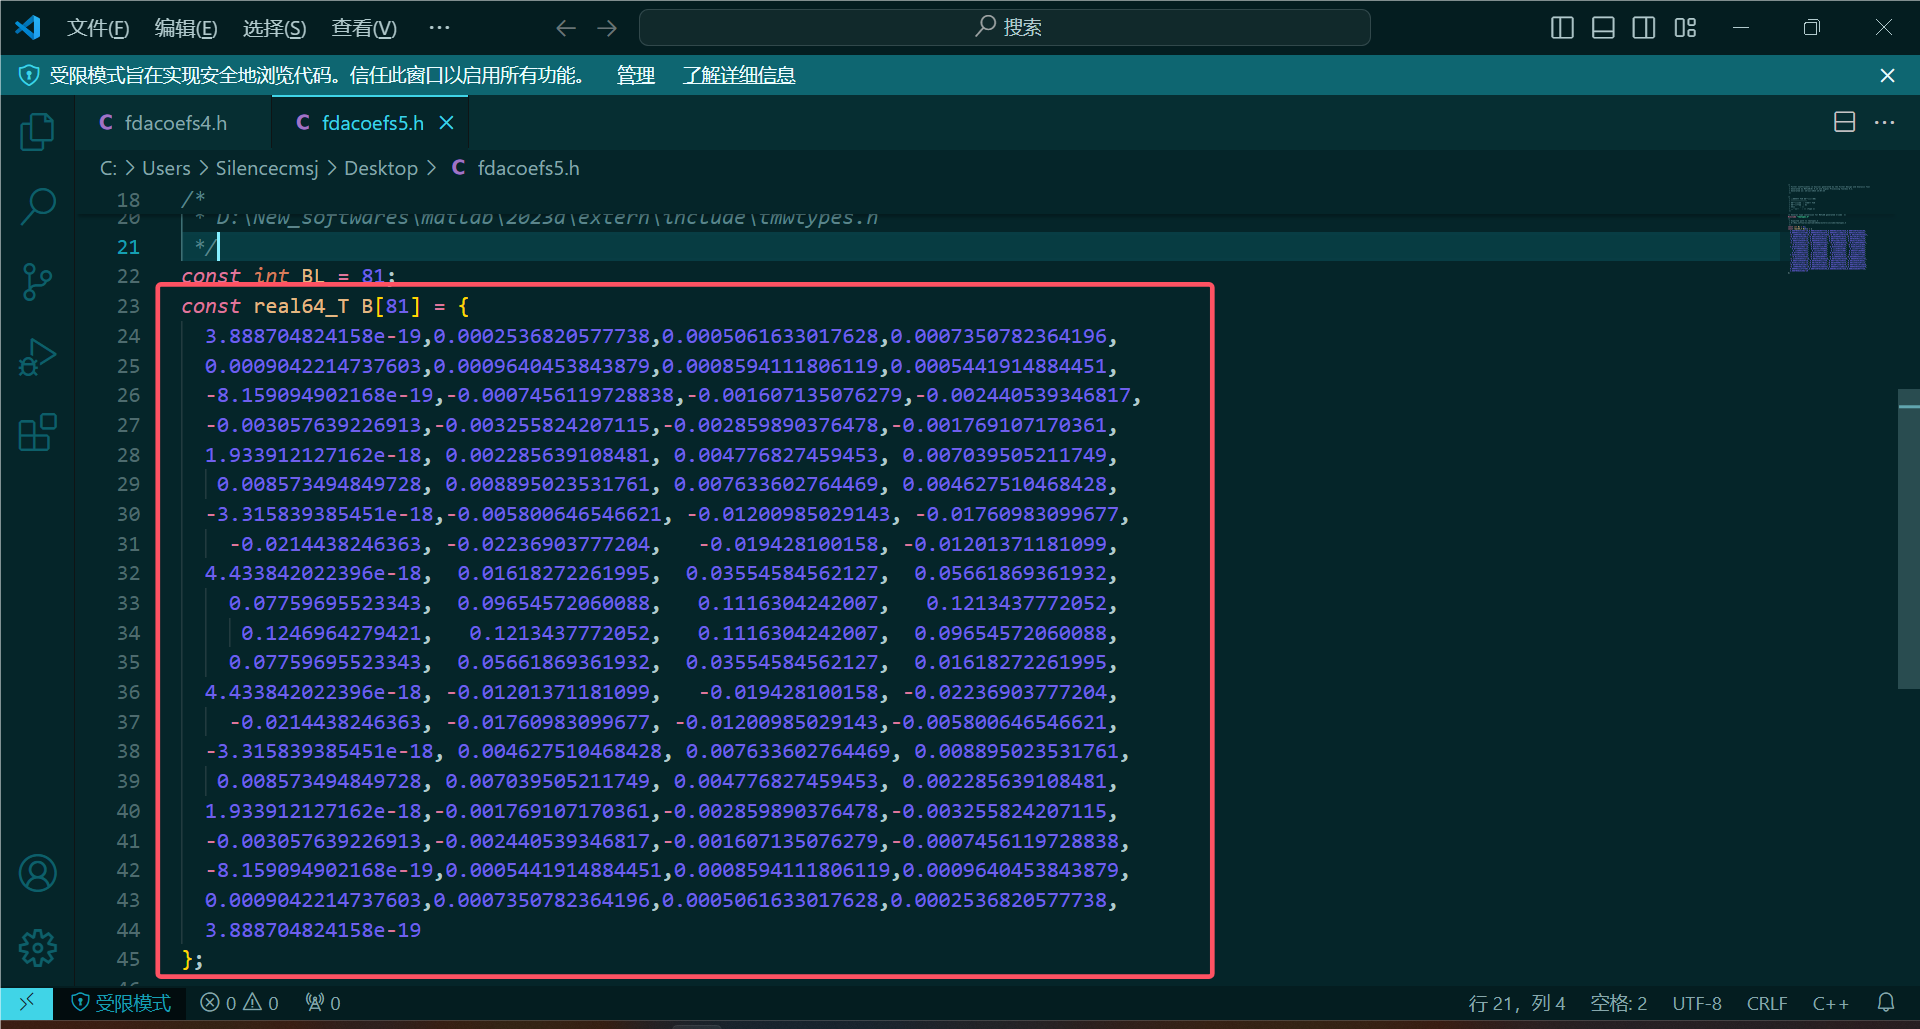
Task: Split the editor using the split icon
Action: pyautogui.click(x=1845, y=122)
